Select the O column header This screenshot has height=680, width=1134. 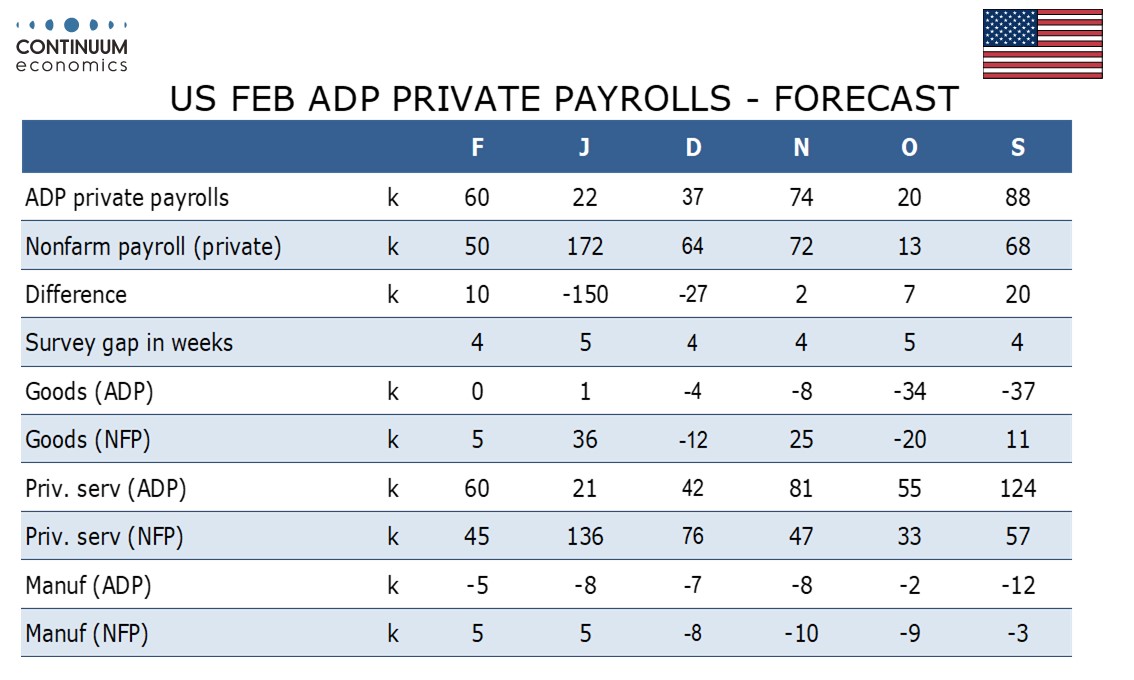[x=909, y=148]
